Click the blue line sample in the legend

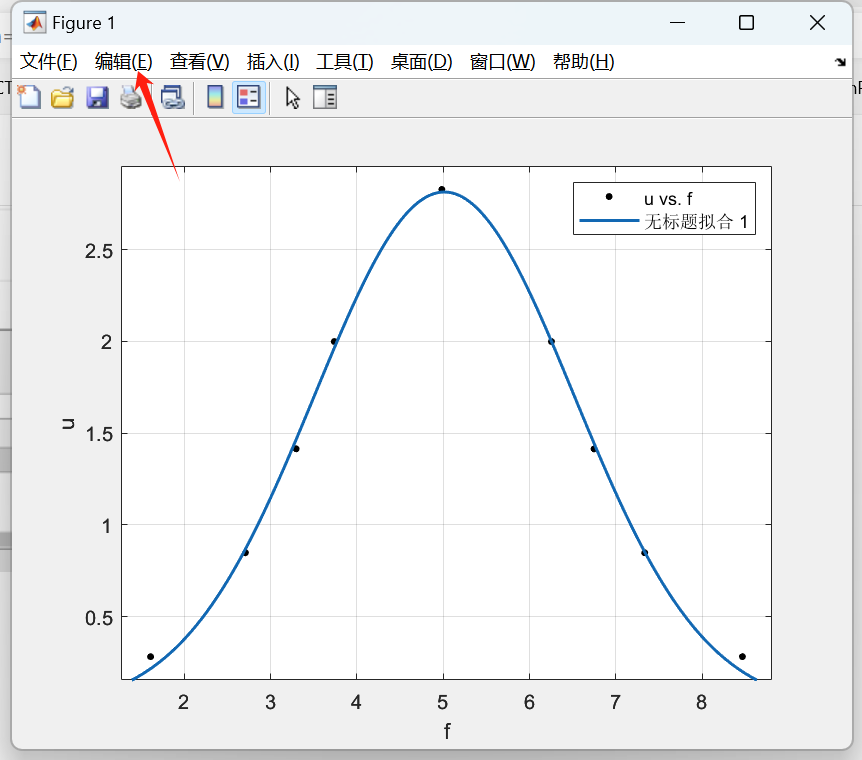[608, 222]
